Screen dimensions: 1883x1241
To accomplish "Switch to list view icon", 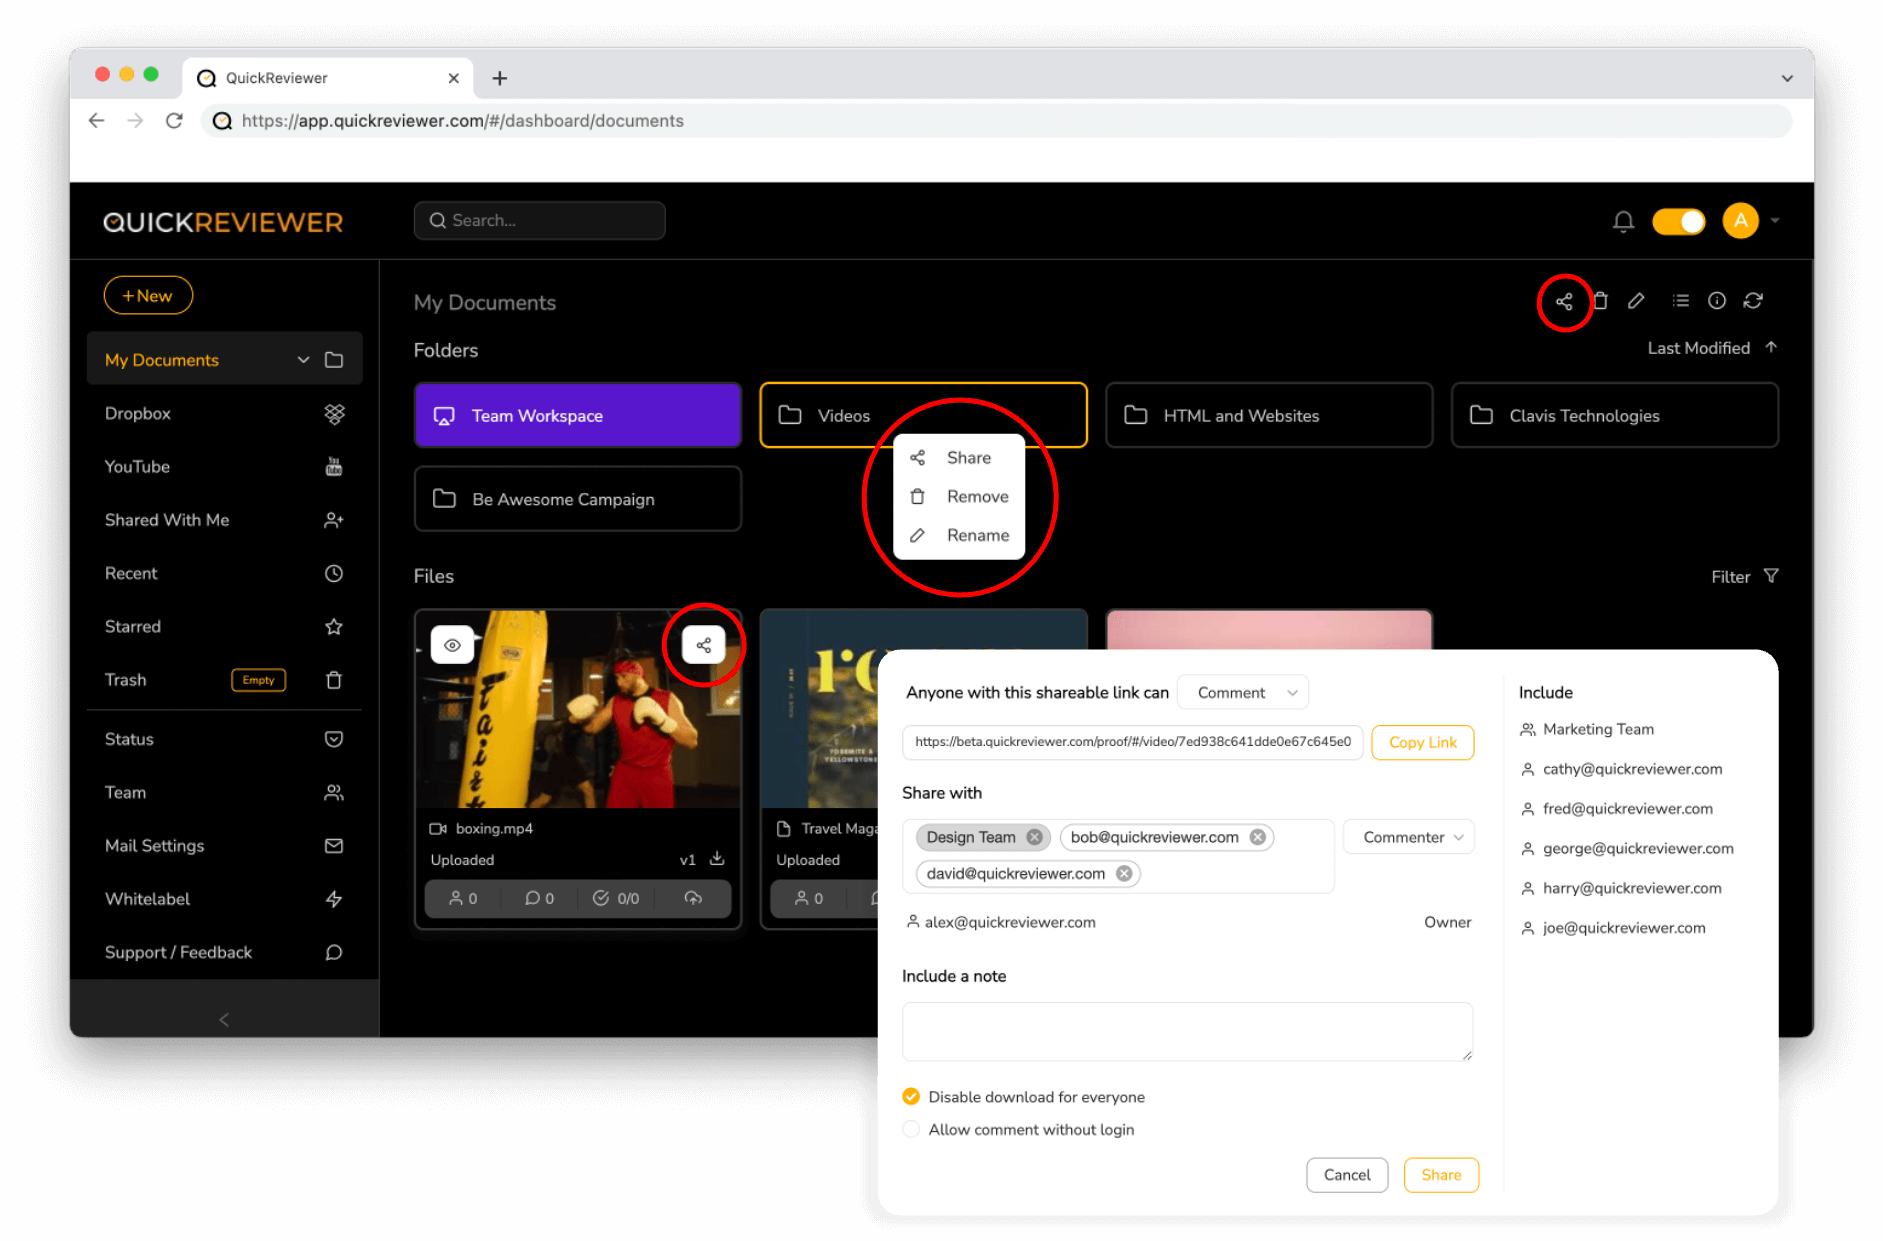I will click(1681, 301).
